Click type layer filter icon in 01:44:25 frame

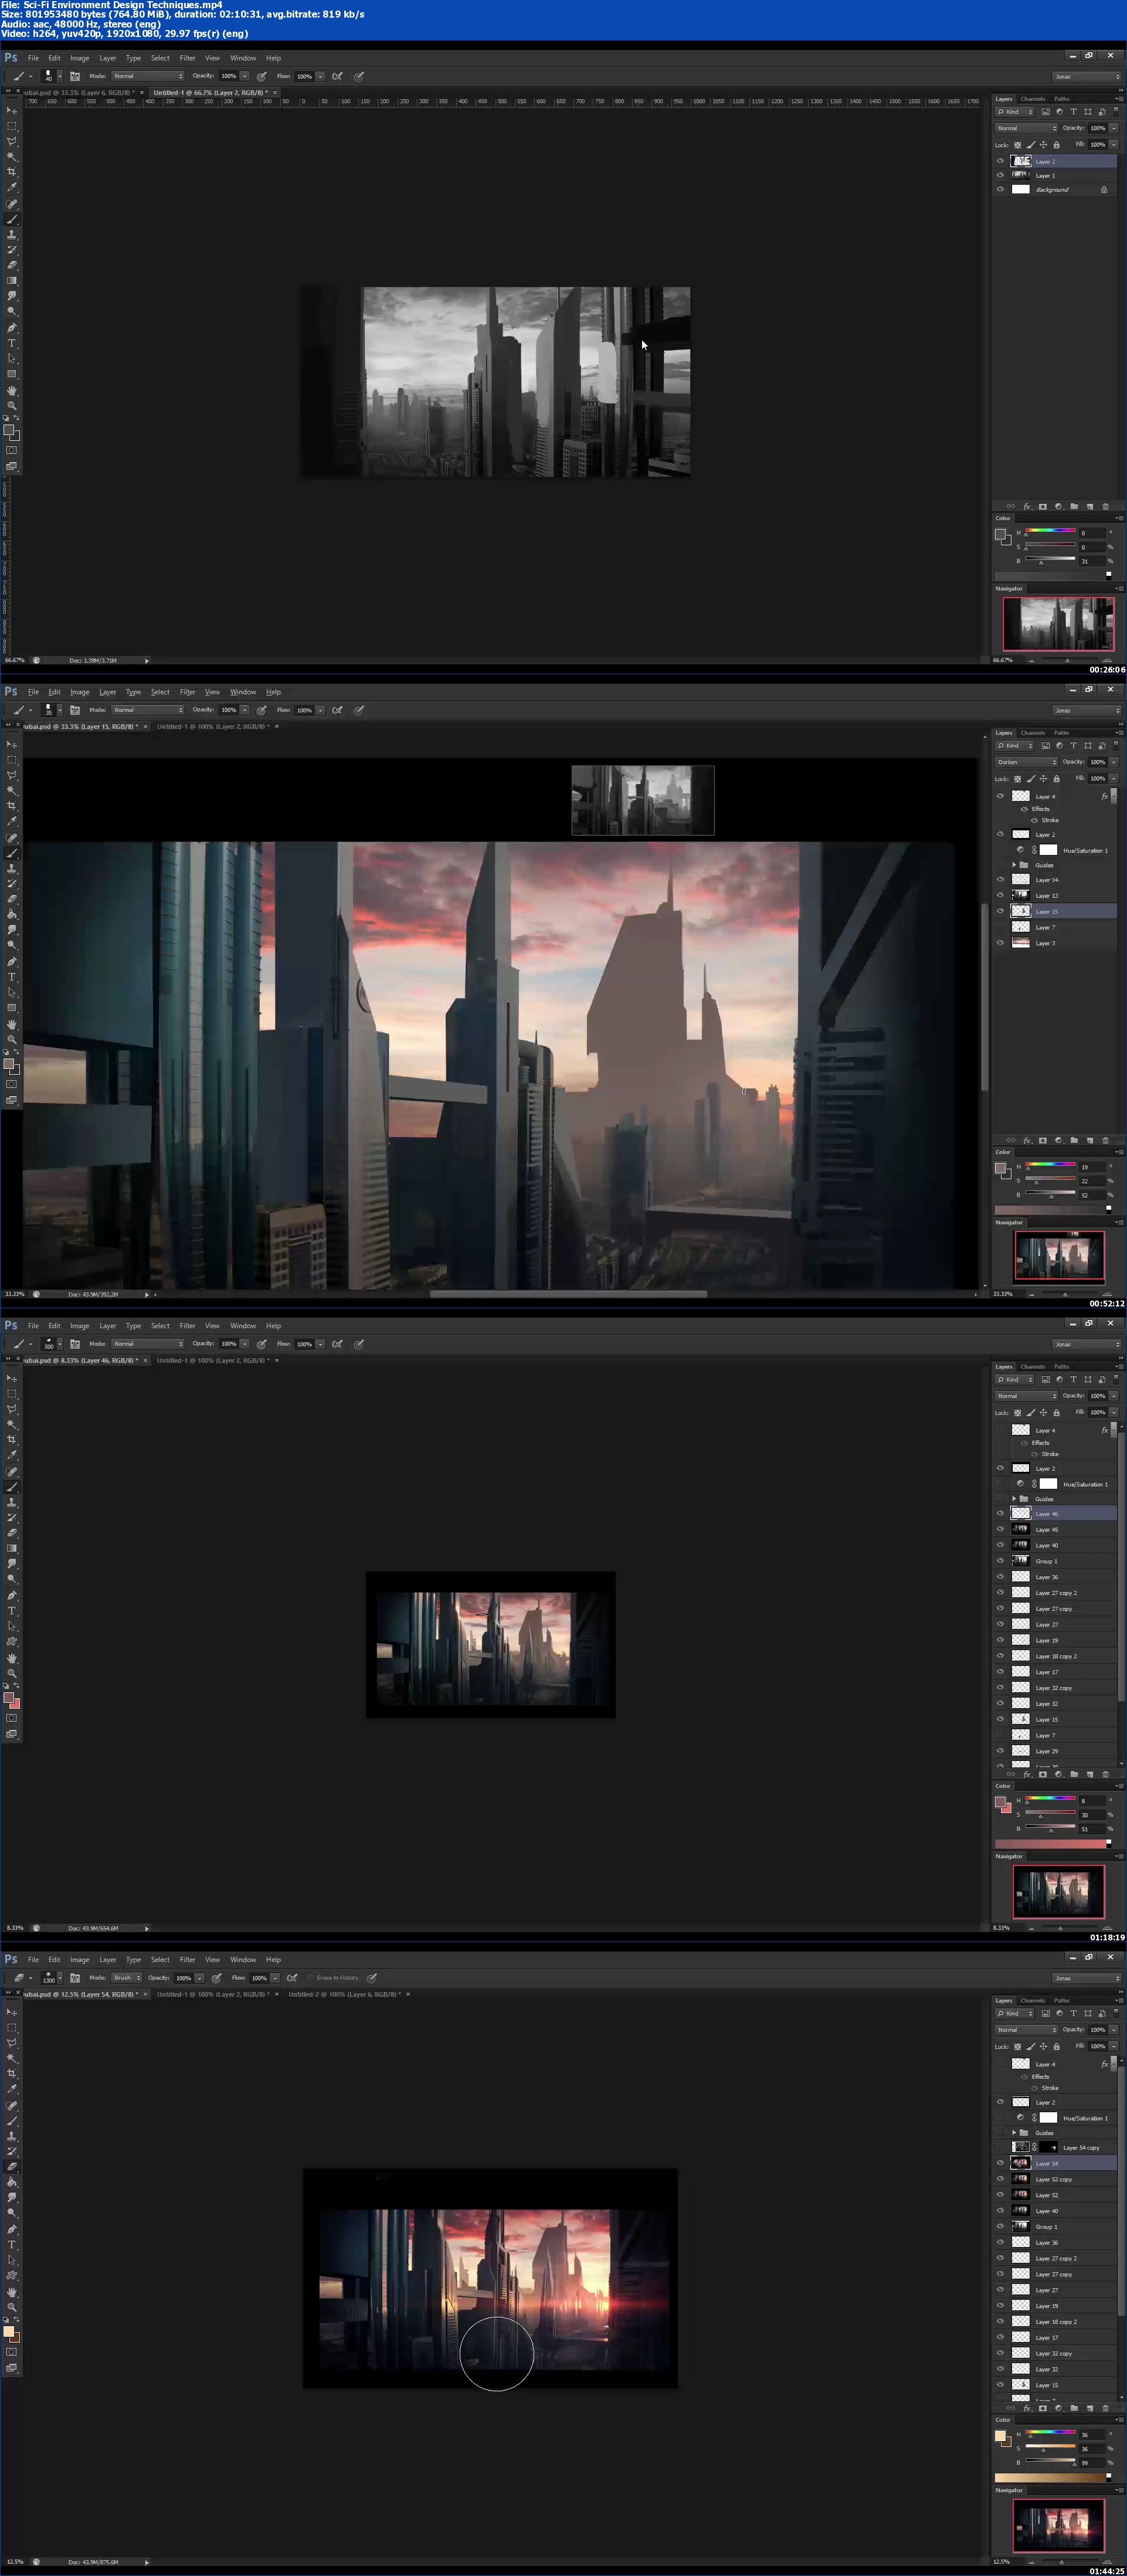pyautogui.click(x=1073, y=2013)
